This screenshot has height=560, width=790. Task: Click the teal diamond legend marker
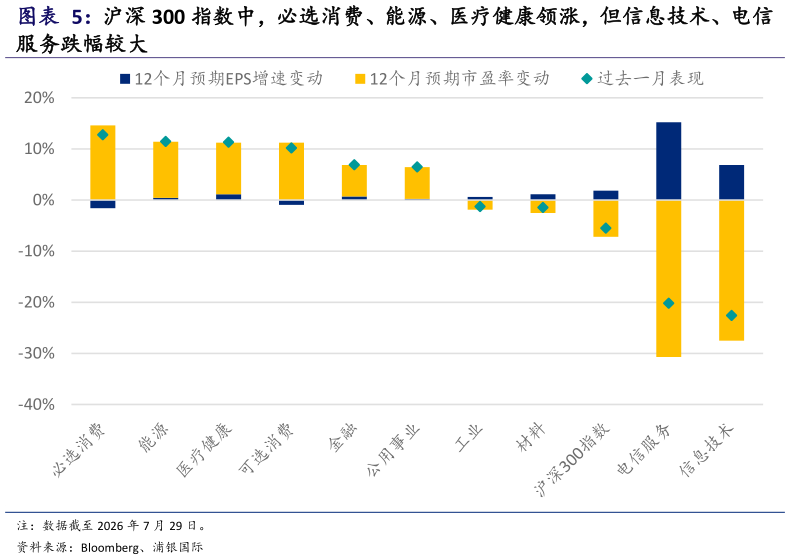tap(586, 79)
